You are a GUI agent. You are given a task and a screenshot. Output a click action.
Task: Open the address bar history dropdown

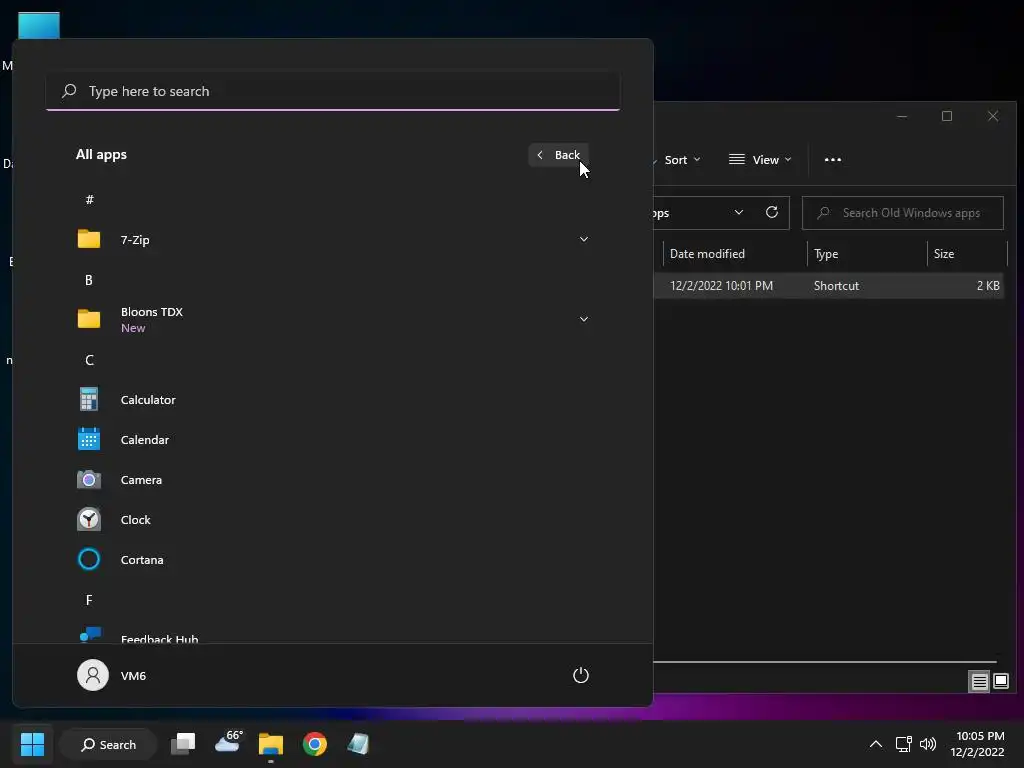click(739, 212)
